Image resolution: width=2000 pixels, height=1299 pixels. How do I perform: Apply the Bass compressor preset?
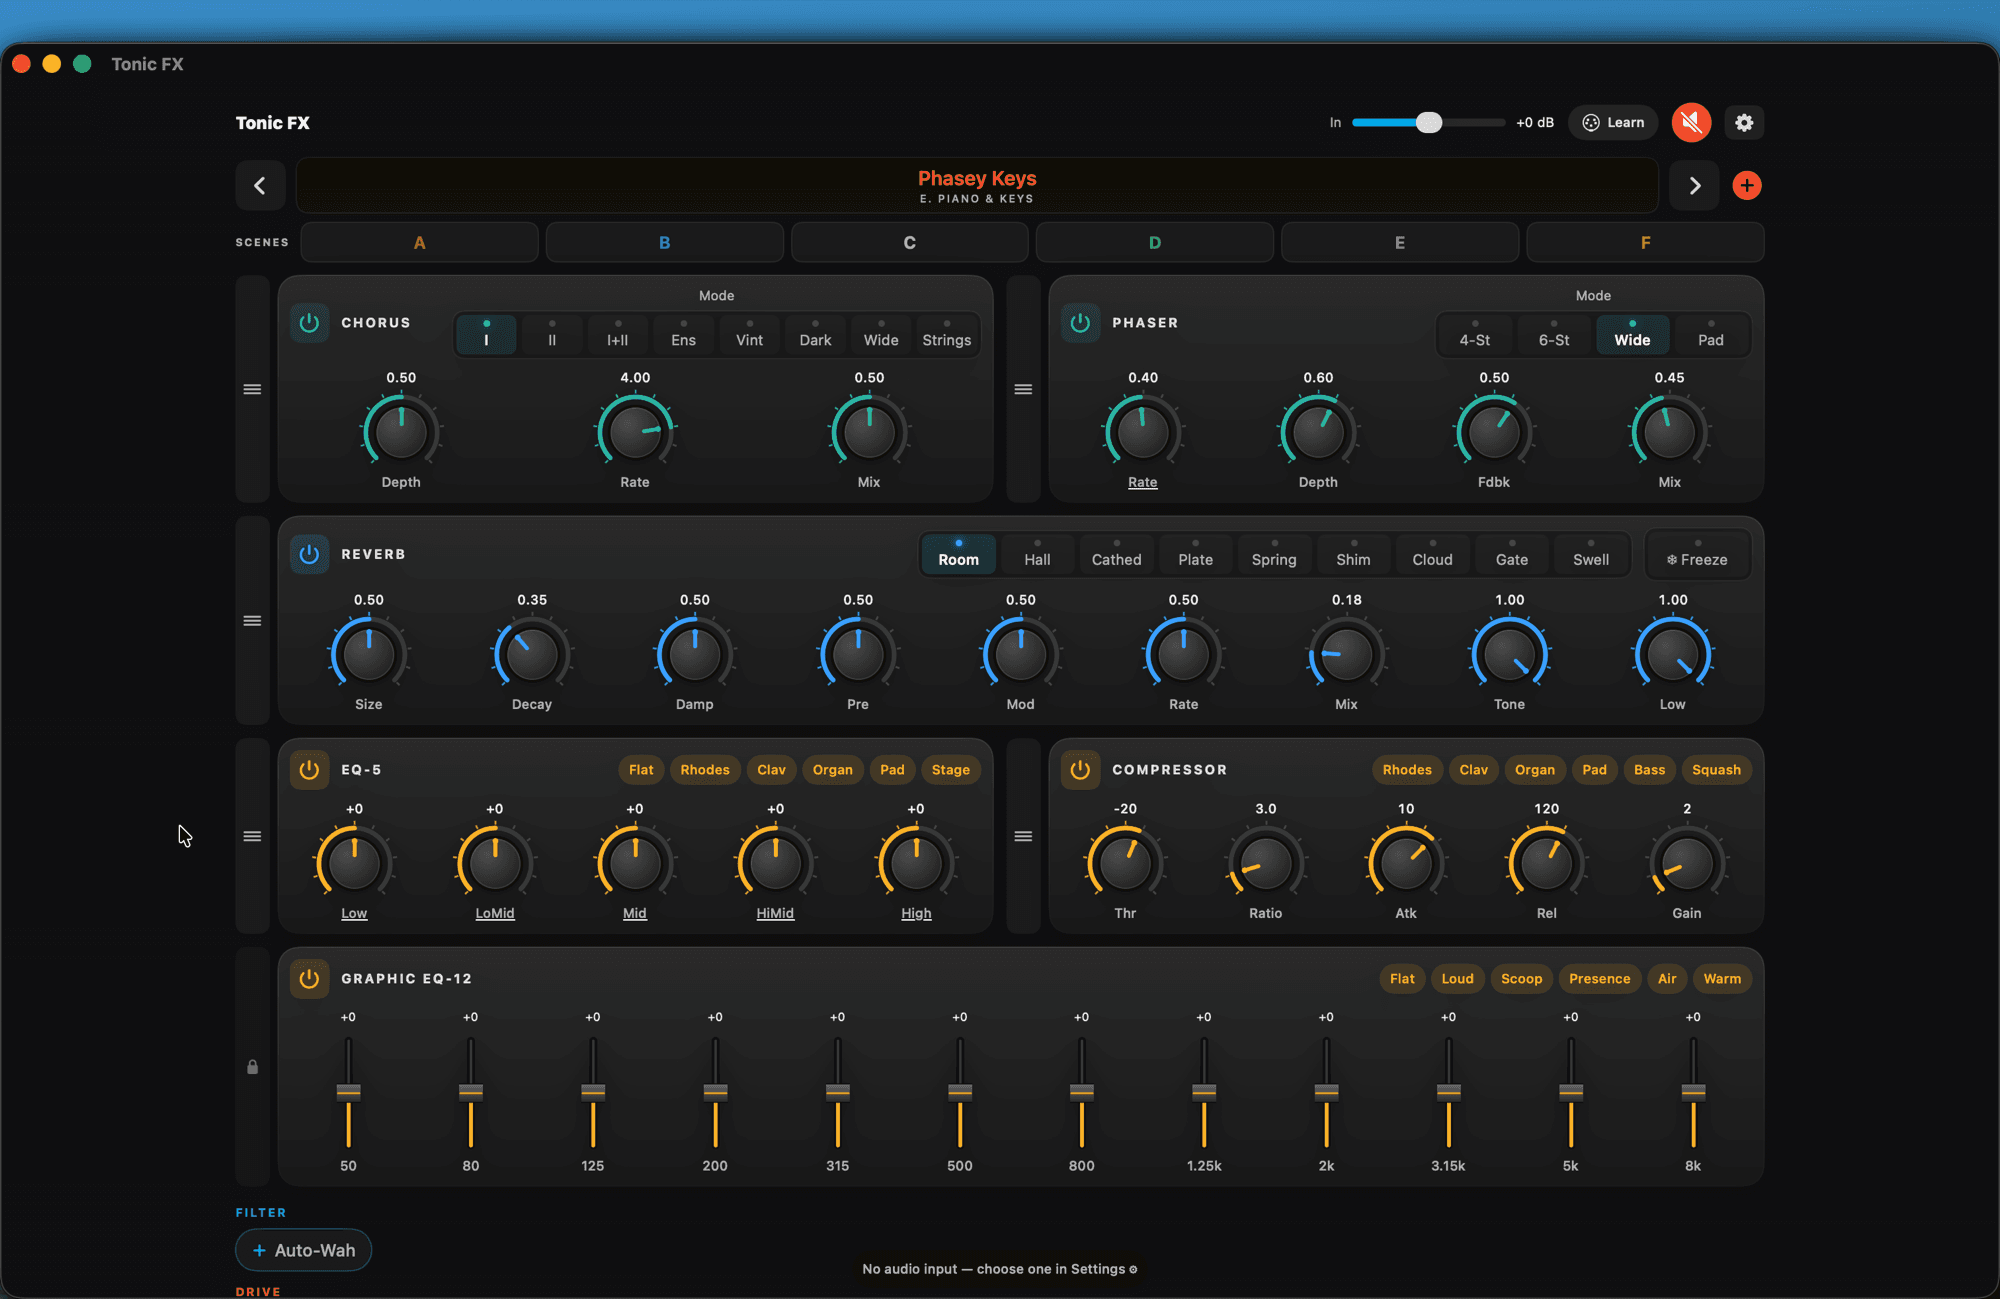[x=1649, y=770]
